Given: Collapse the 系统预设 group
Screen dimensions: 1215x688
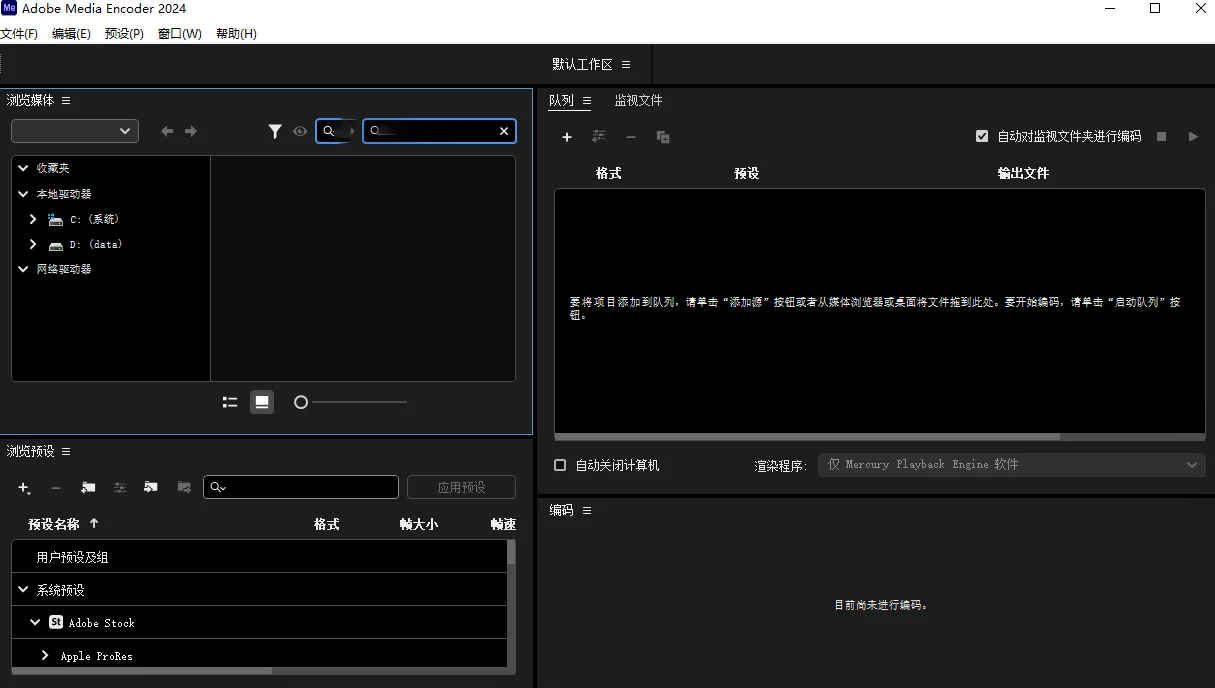Looking at the screenshot, I should [x=23, y=590].
